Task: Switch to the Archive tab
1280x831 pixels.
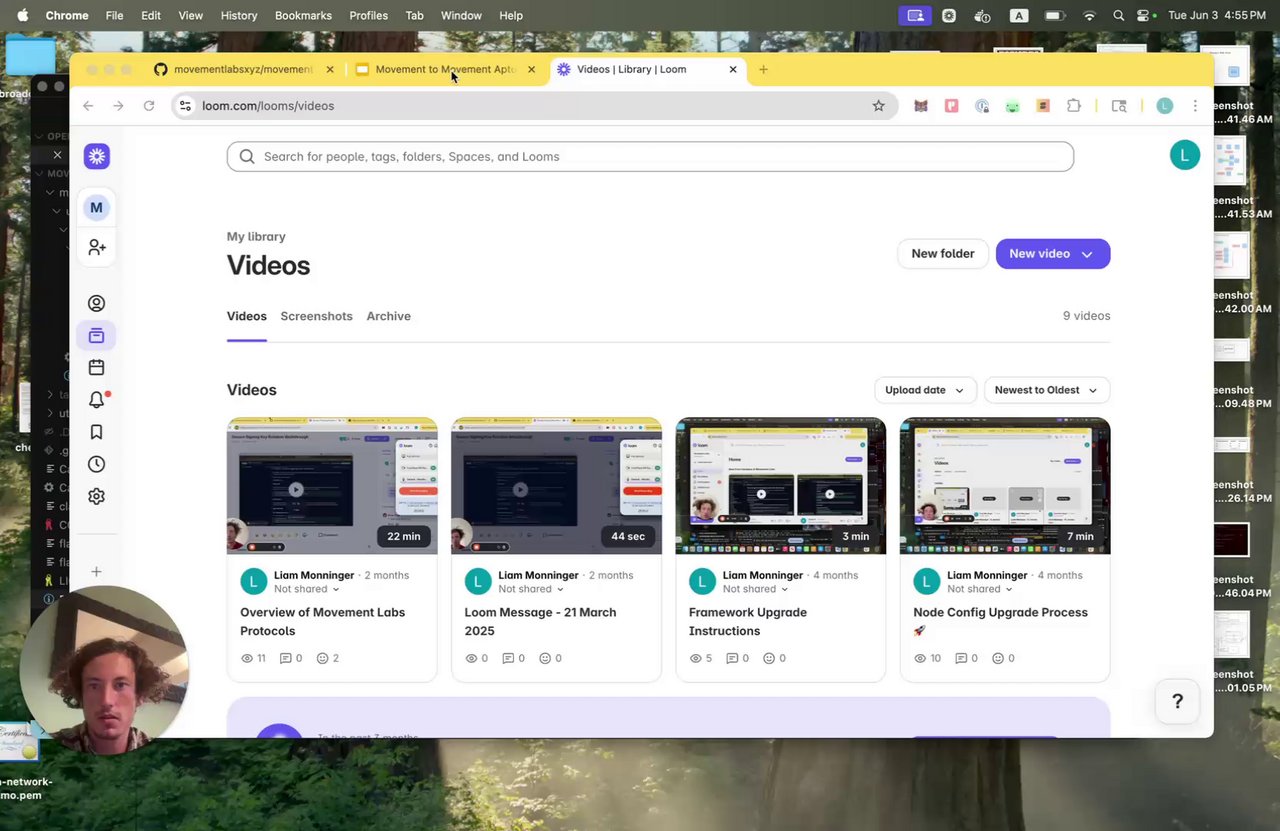Action: (x=388, y=316)
